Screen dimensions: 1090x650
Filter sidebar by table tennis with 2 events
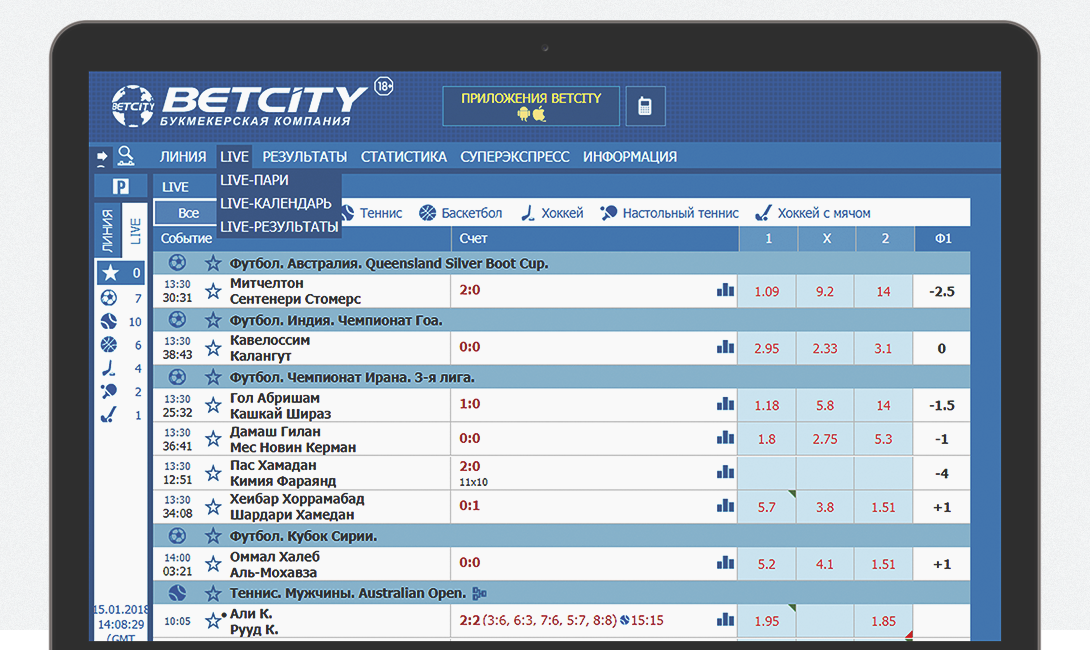pyautogui.click(x=121, y=391)
